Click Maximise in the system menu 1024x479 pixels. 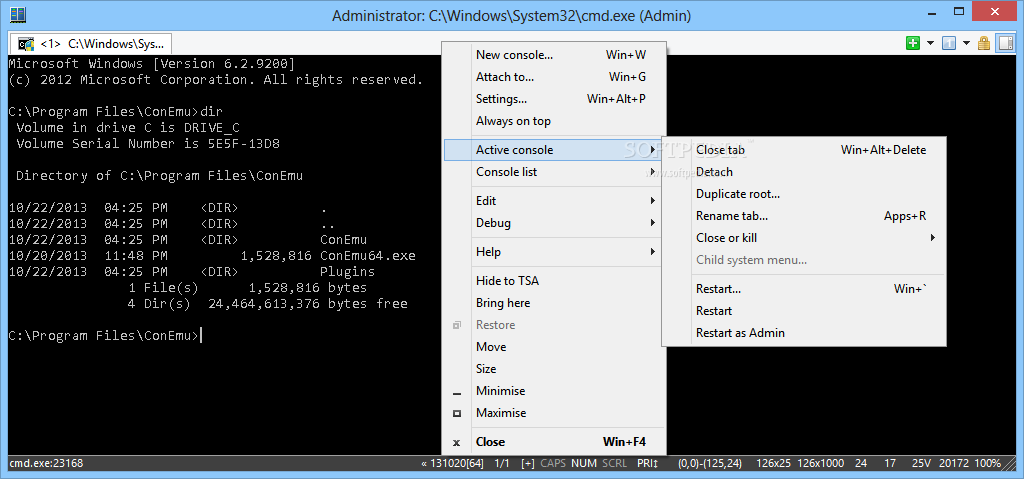554,413
